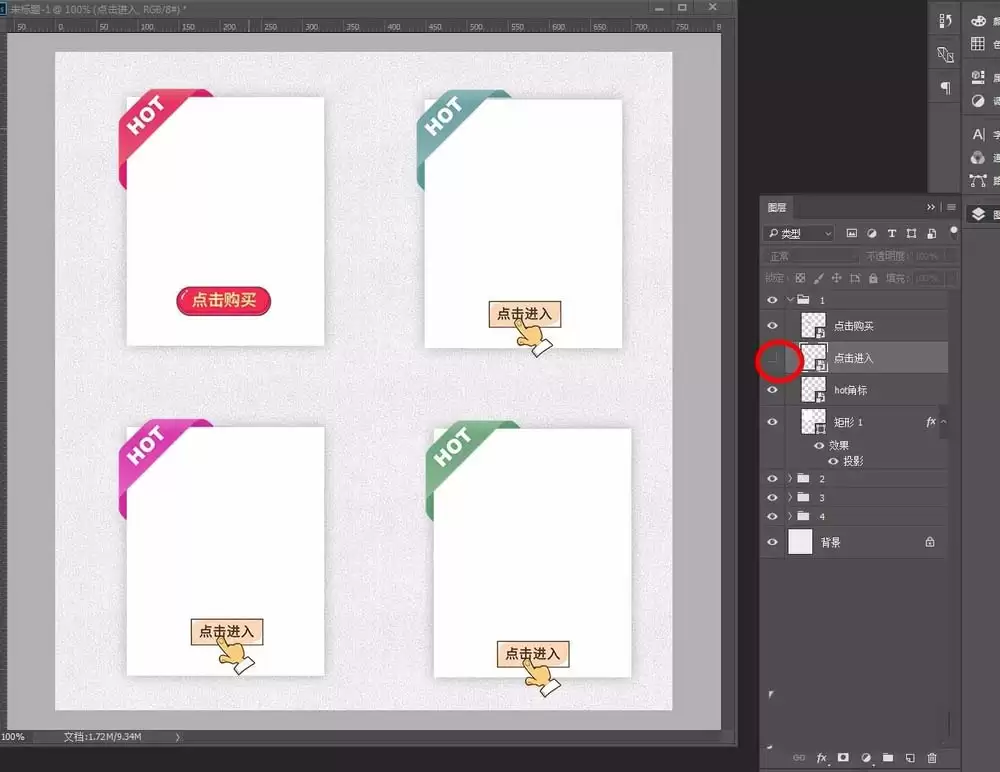Image resolution: width=1000 pixels, height=772 pixels.
Task: Hide the 背景 layer
Action: click(772, 542)
